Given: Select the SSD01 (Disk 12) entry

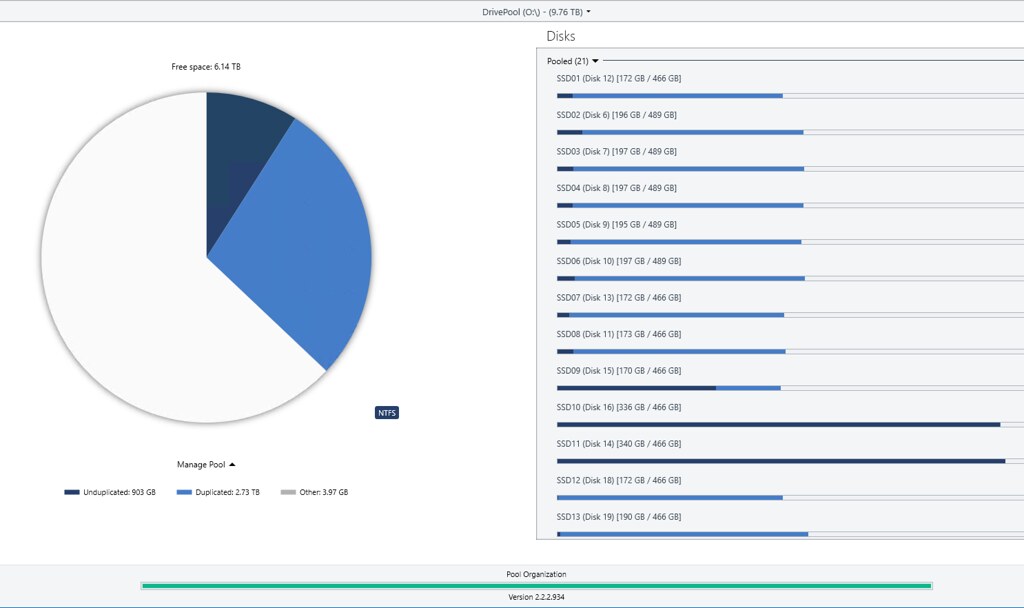Looking at the screenshot, I should point(618,78).
